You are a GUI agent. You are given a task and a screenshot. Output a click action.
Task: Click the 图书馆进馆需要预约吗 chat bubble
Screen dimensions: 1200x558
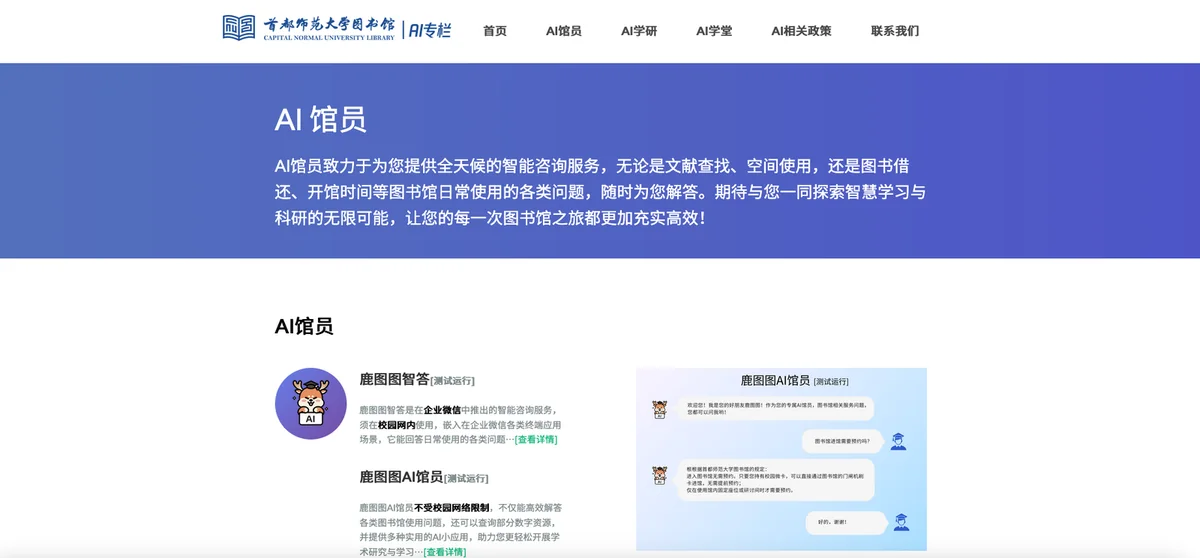pos(842,440)
